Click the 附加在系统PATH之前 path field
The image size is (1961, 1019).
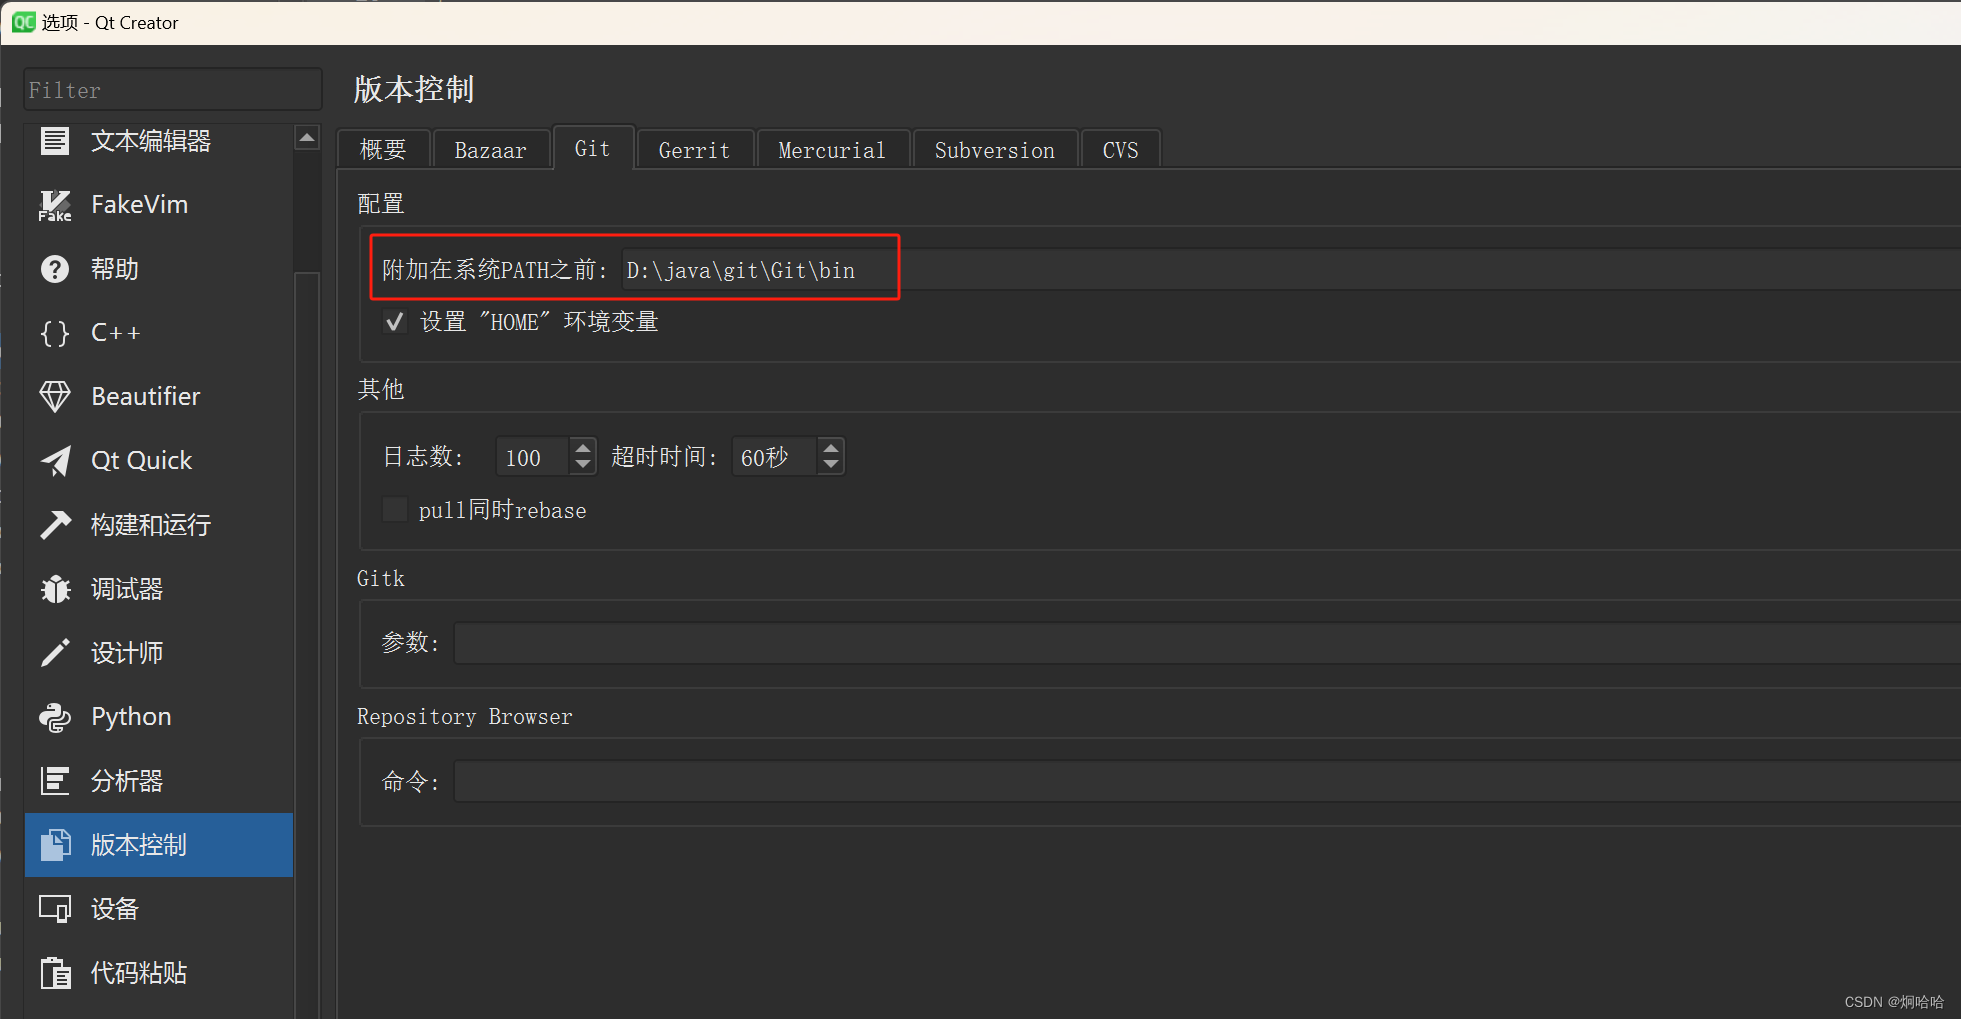point(1290,270)
